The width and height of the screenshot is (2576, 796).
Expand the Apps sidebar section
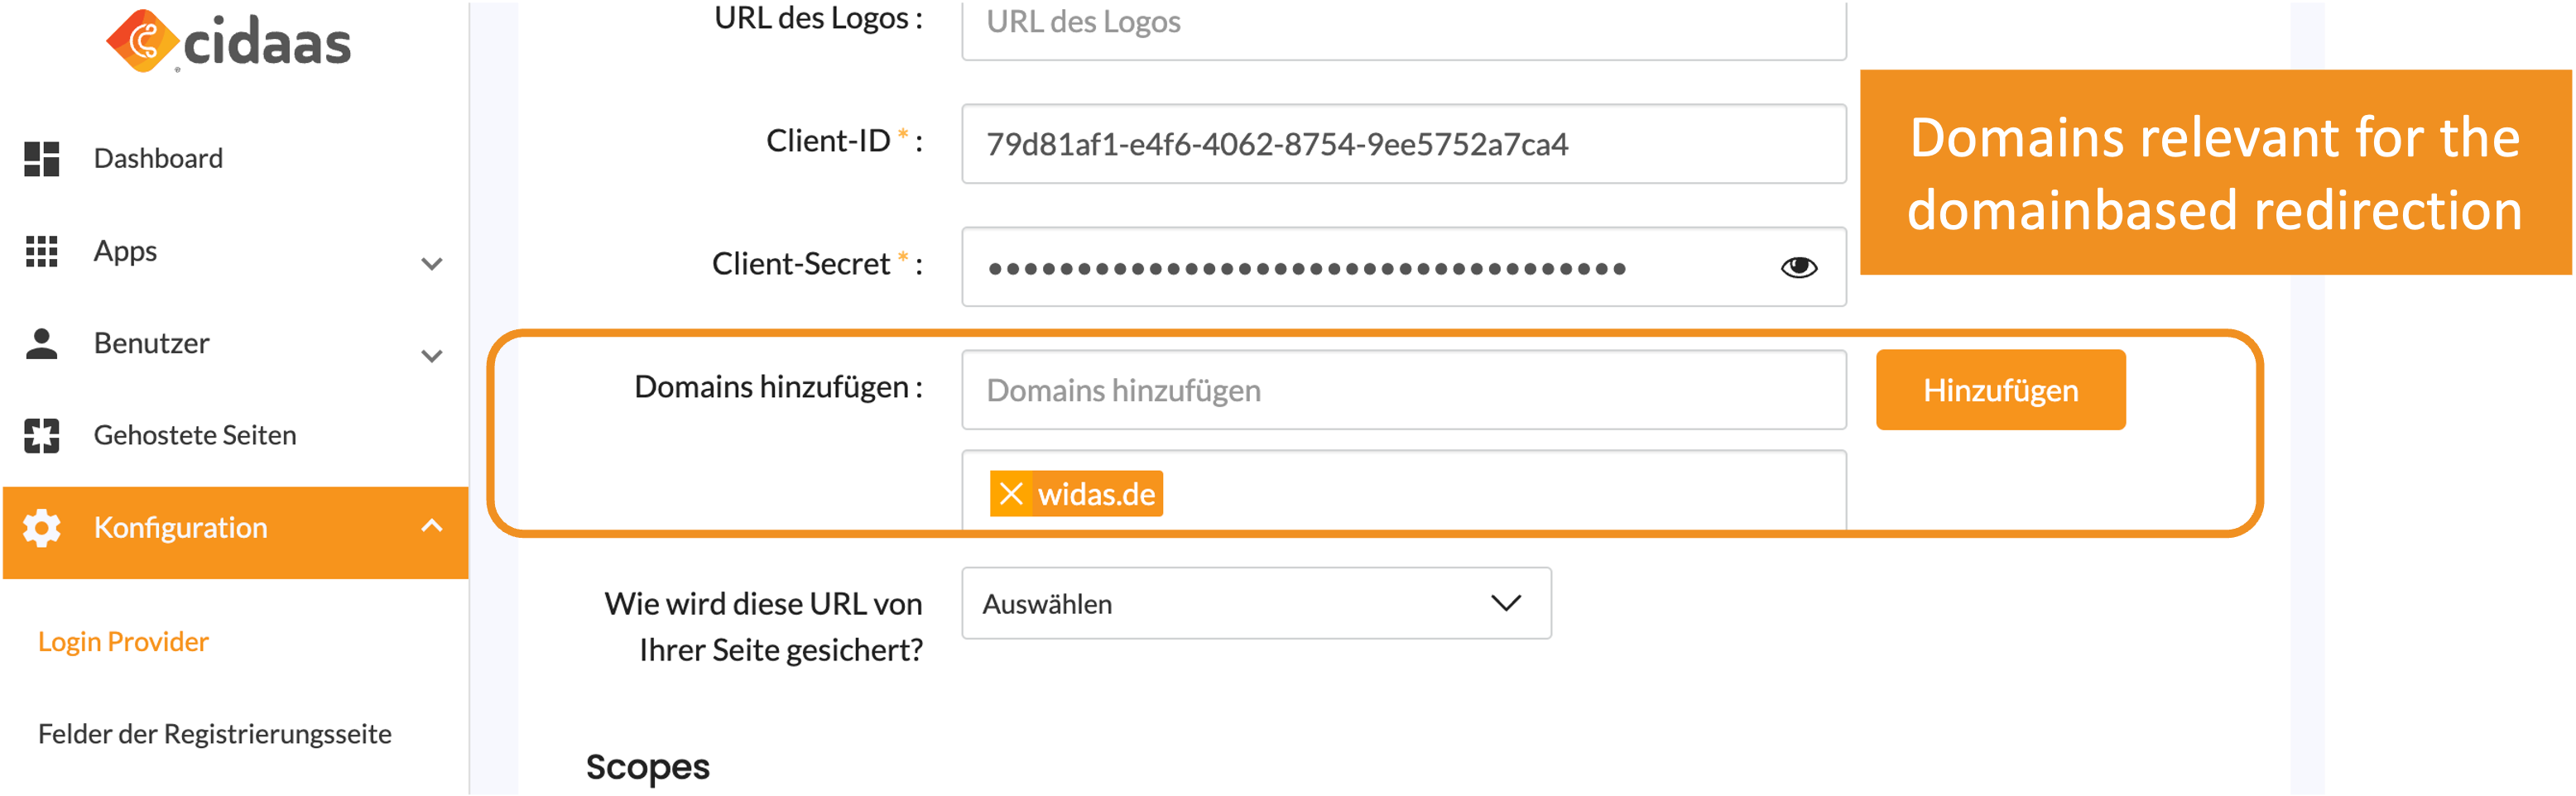point(431,263)
